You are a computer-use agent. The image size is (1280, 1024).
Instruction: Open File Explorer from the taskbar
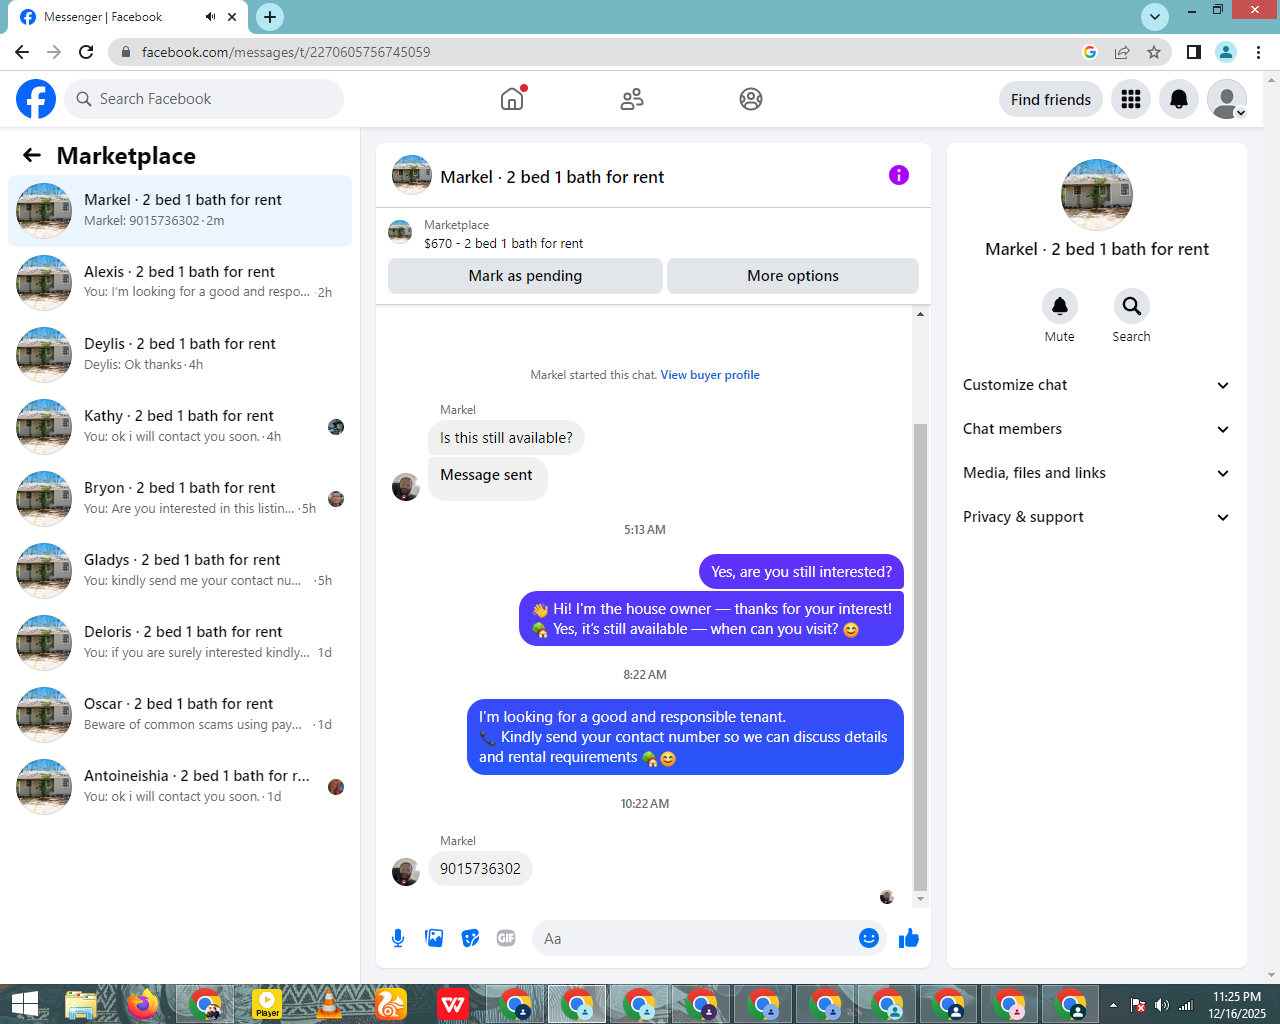(x=81, y=1004)
